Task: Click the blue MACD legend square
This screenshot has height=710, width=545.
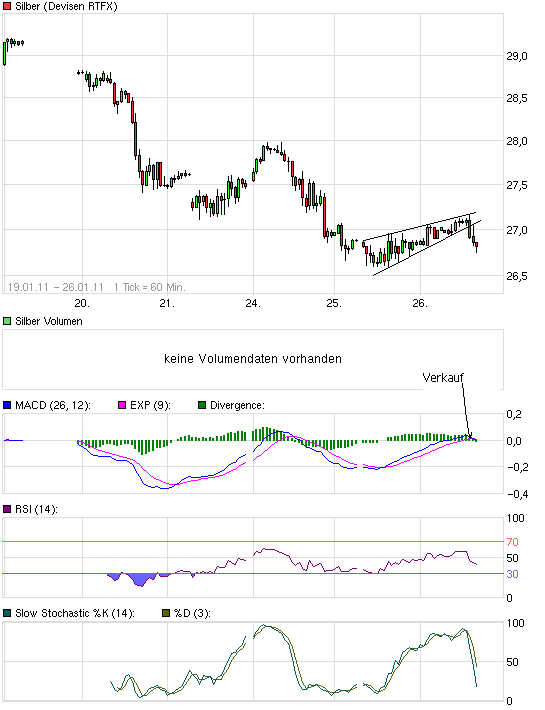Action: (7, 405)
